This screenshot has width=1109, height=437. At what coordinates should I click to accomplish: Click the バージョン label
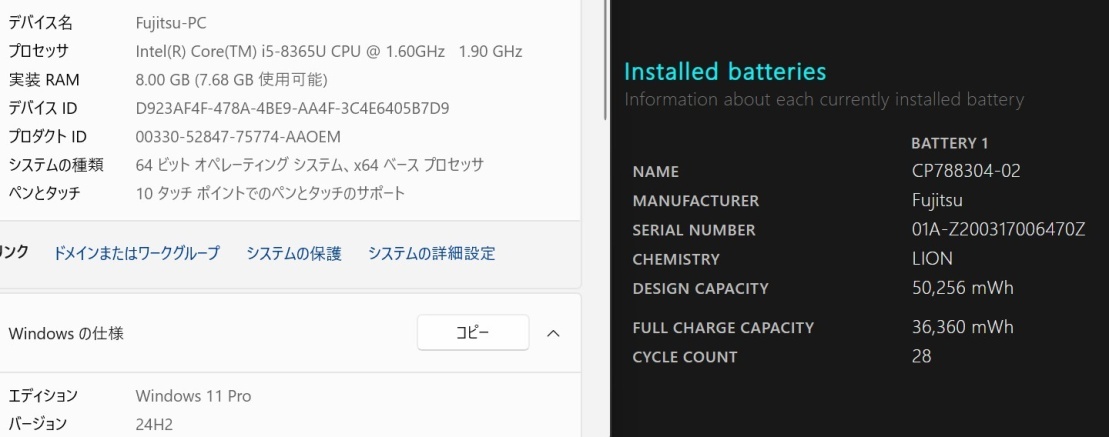pos(37,424)
